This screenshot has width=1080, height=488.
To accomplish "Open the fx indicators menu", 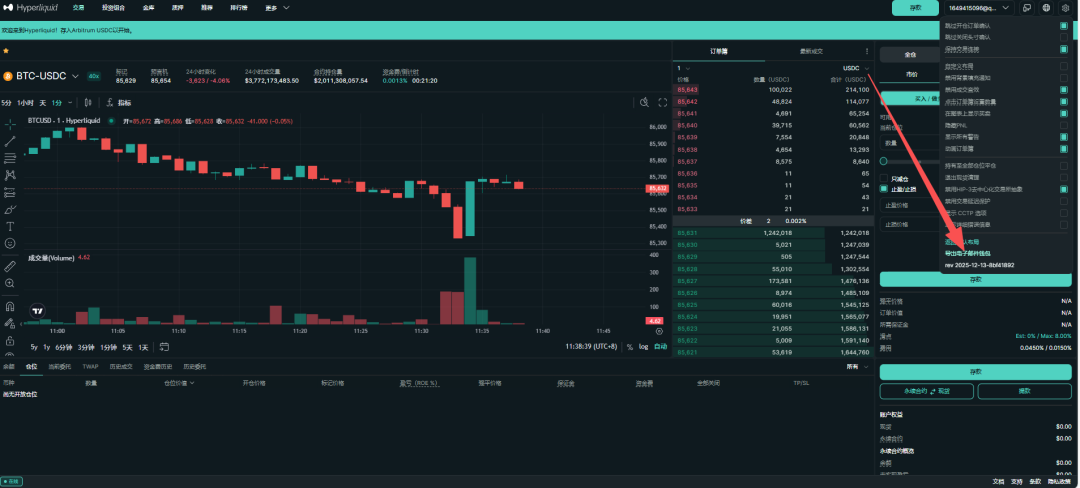I will [119, 103].
